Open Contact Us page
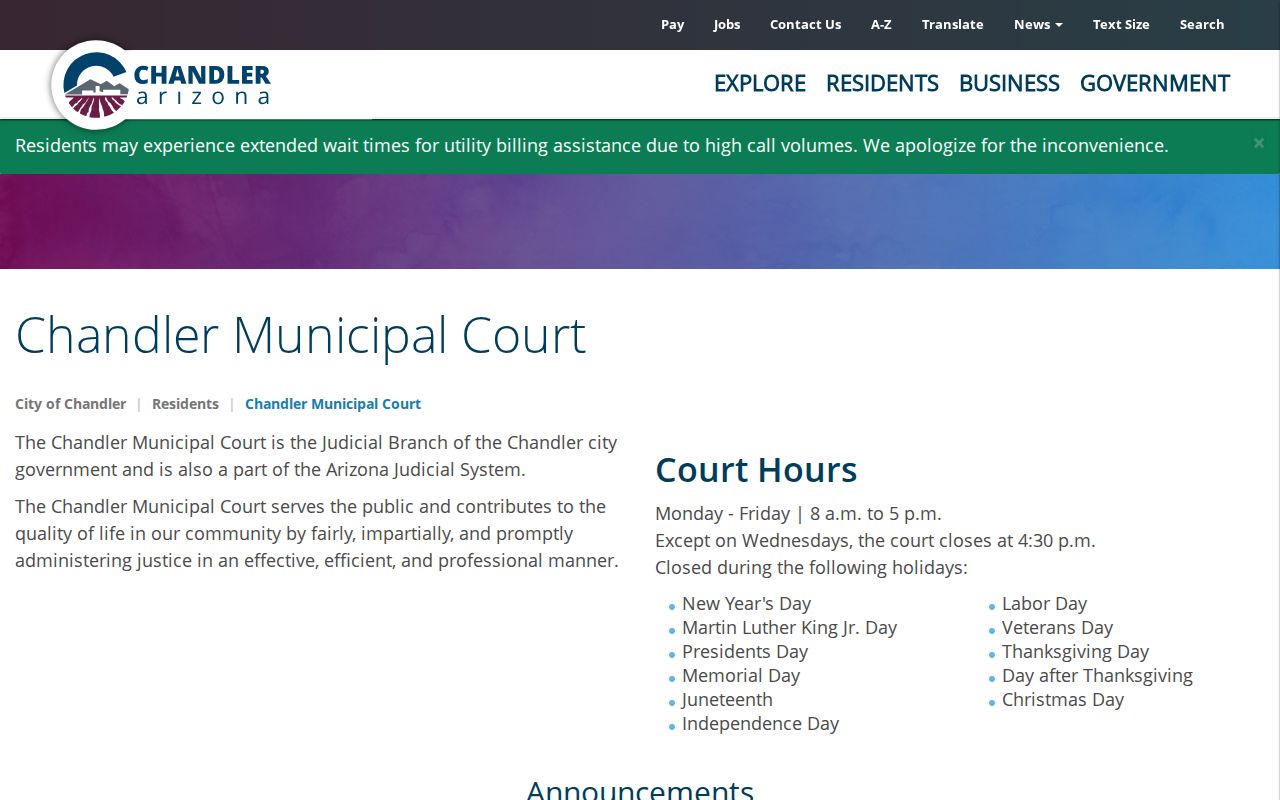 [805, 25]
